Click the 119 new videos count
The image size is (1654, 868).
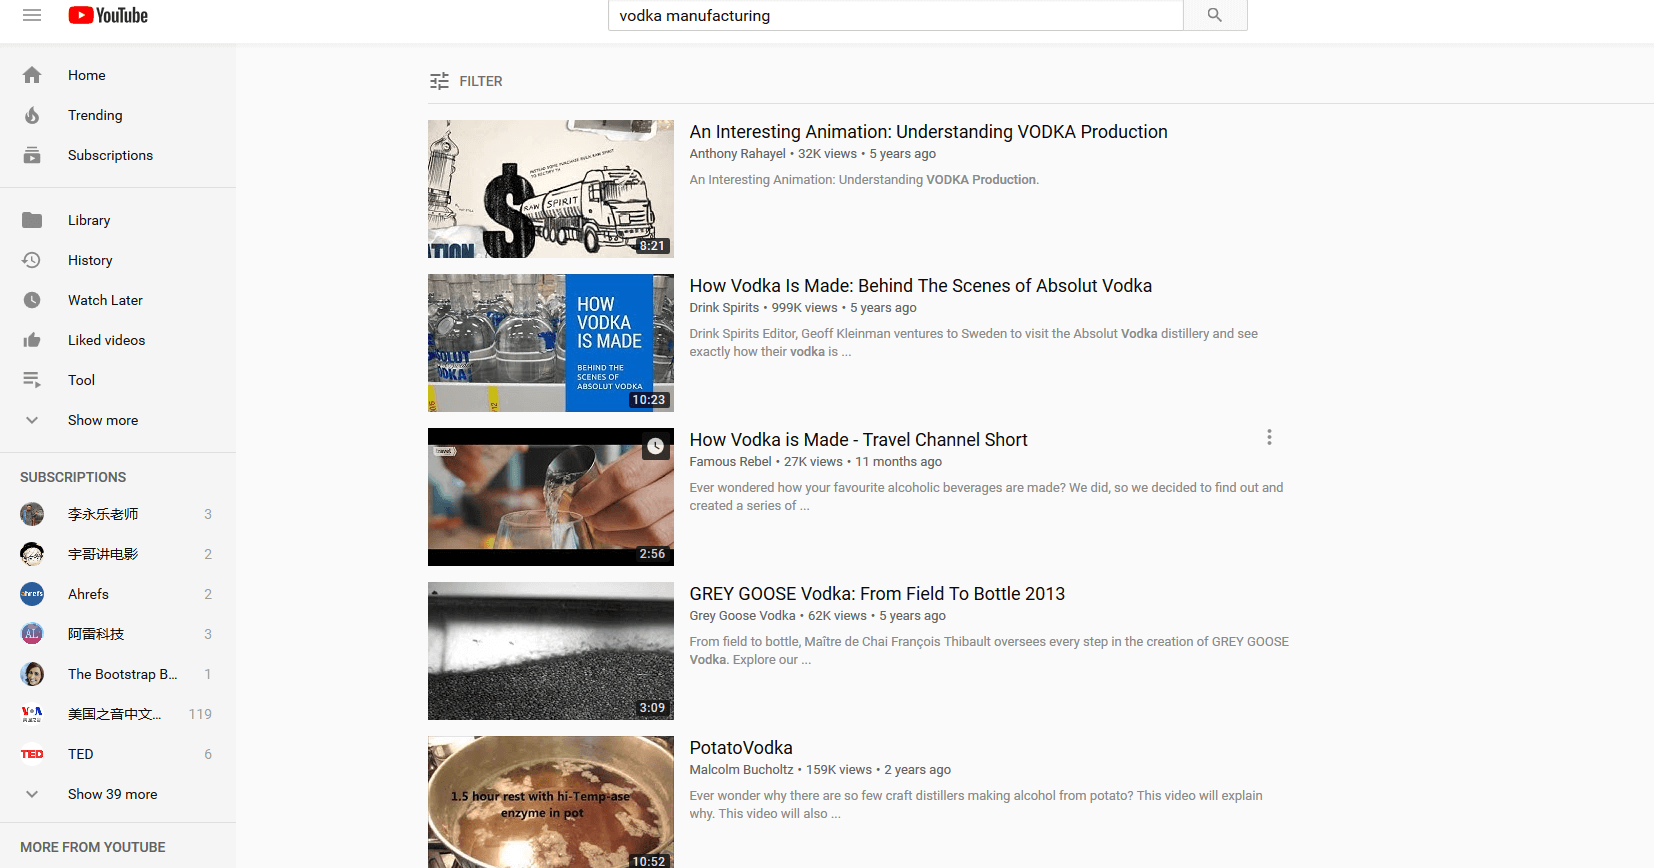click(x=200, y=714)
